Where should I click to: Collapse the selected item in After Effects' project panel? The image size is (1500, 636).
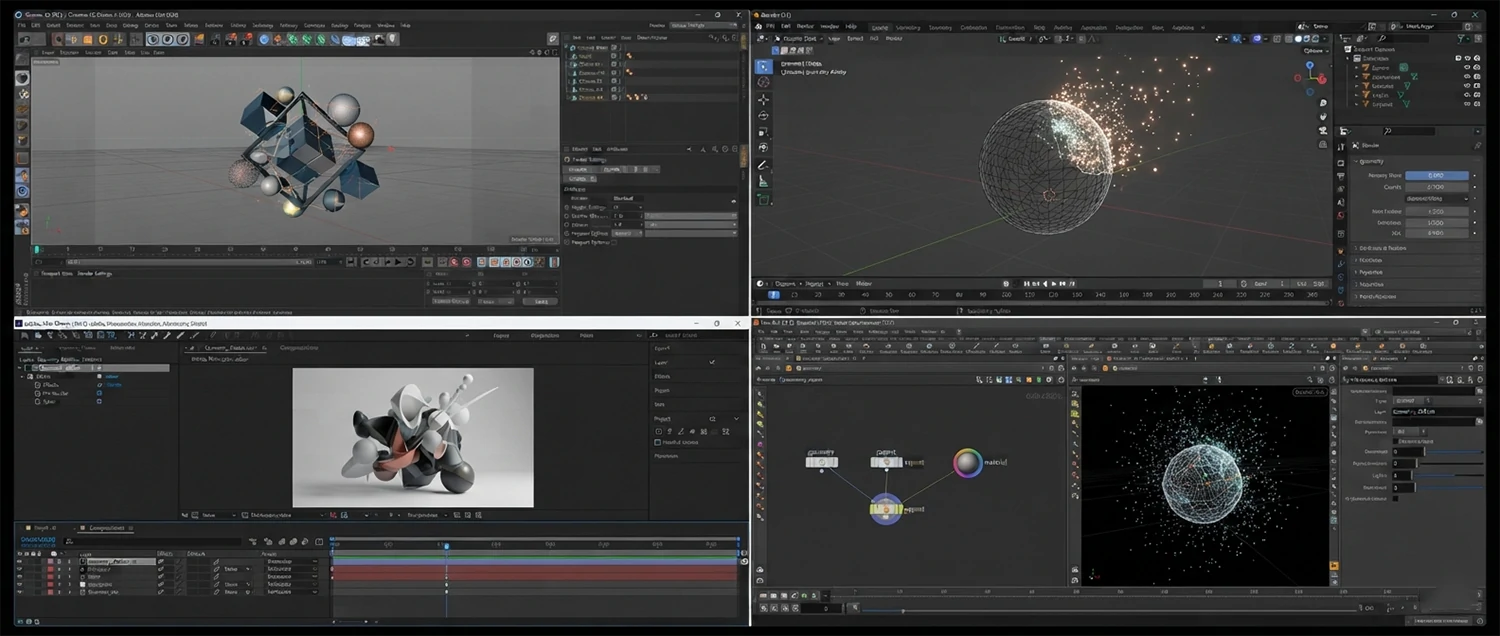[20, 368]
